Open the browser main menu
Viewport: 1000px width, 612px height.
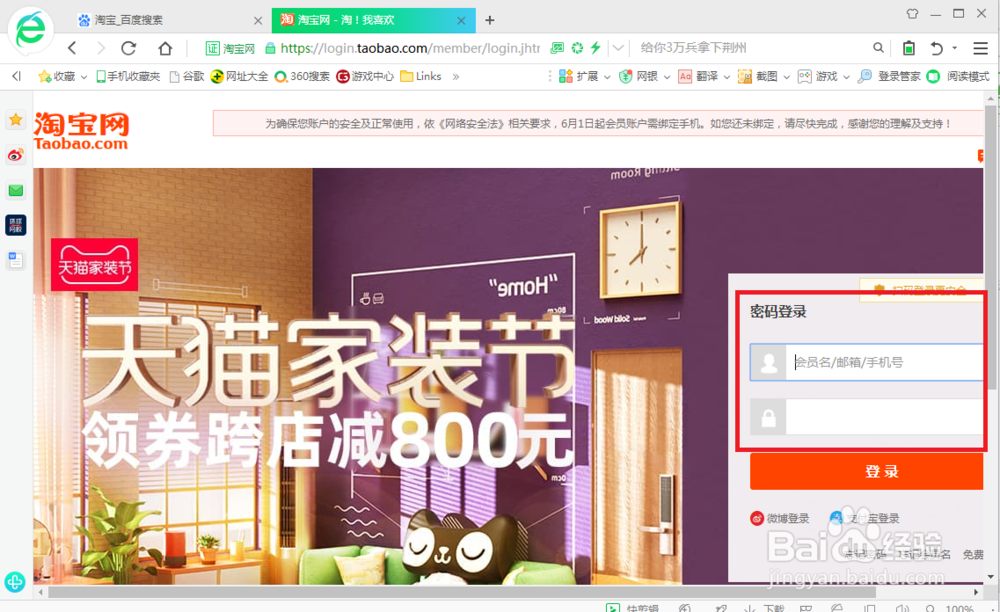980,47
